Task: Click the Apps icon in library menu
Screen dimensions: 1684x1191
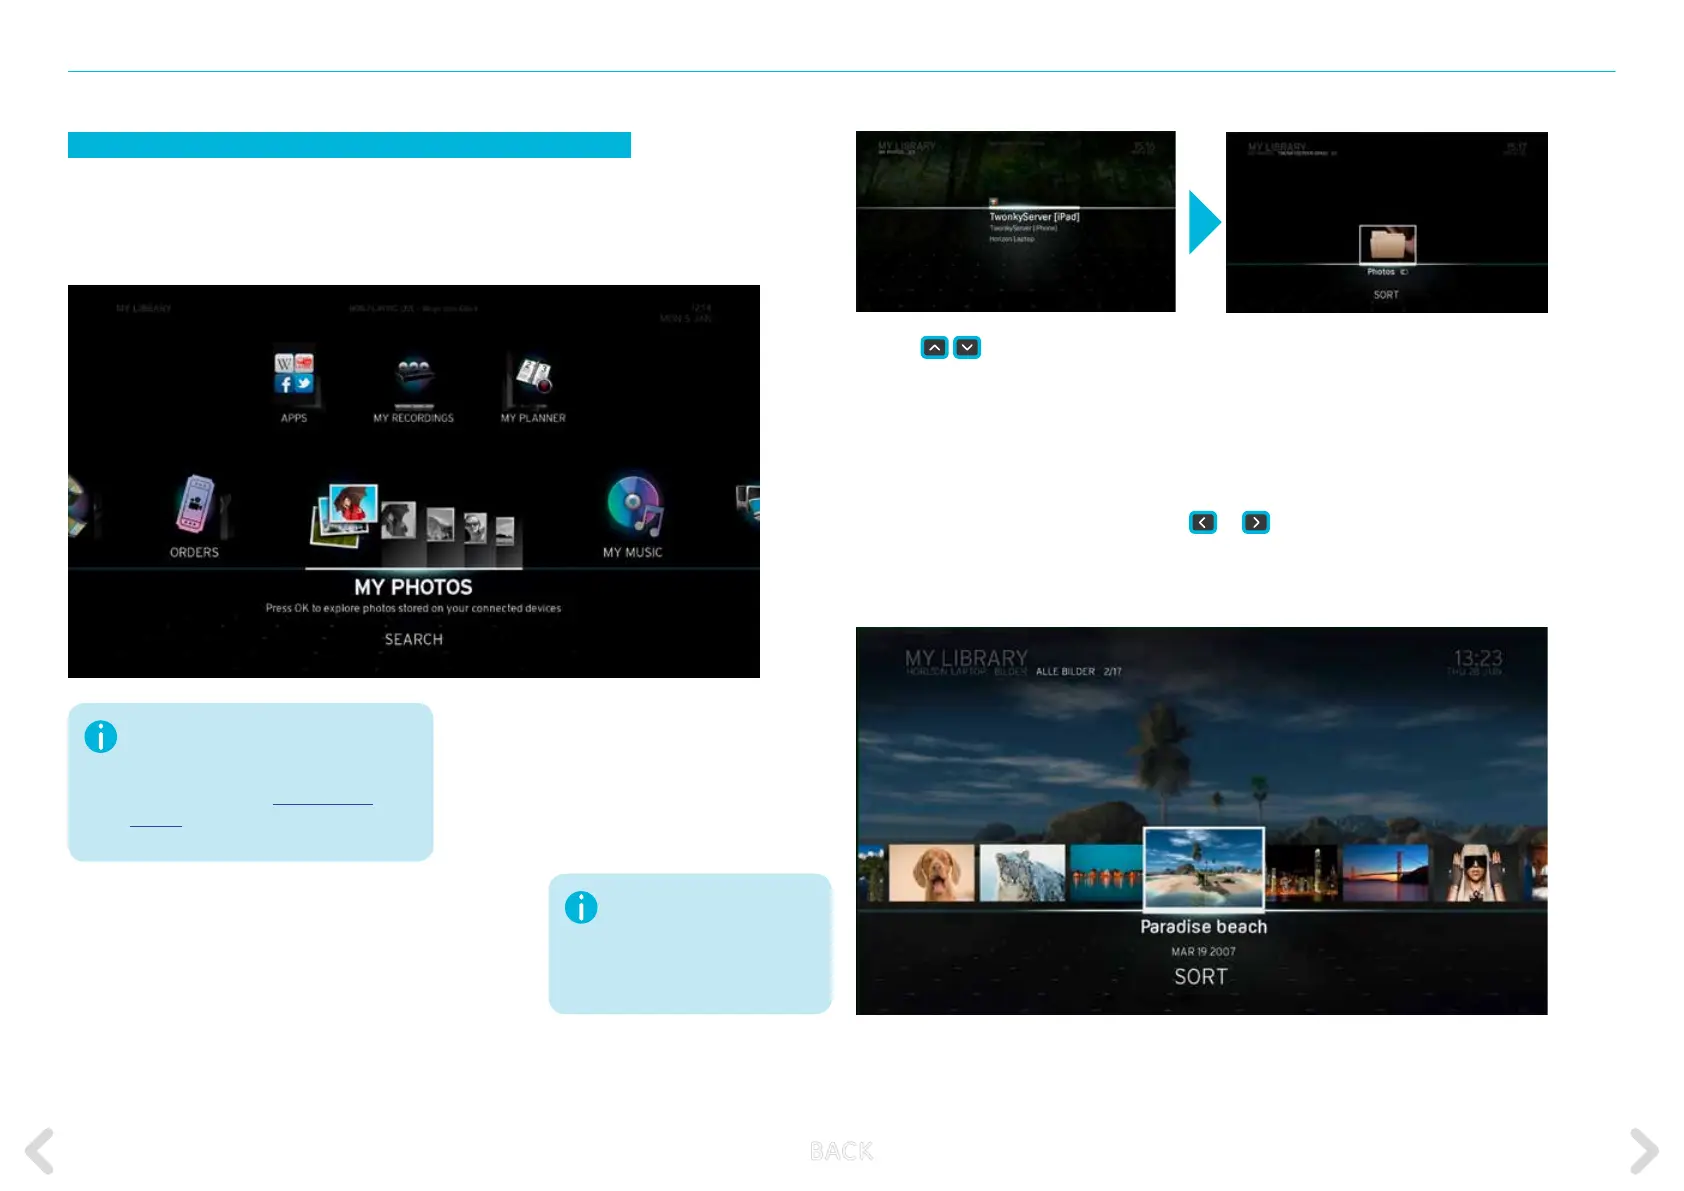Action: pyautogui.click(x=294, y=376)
